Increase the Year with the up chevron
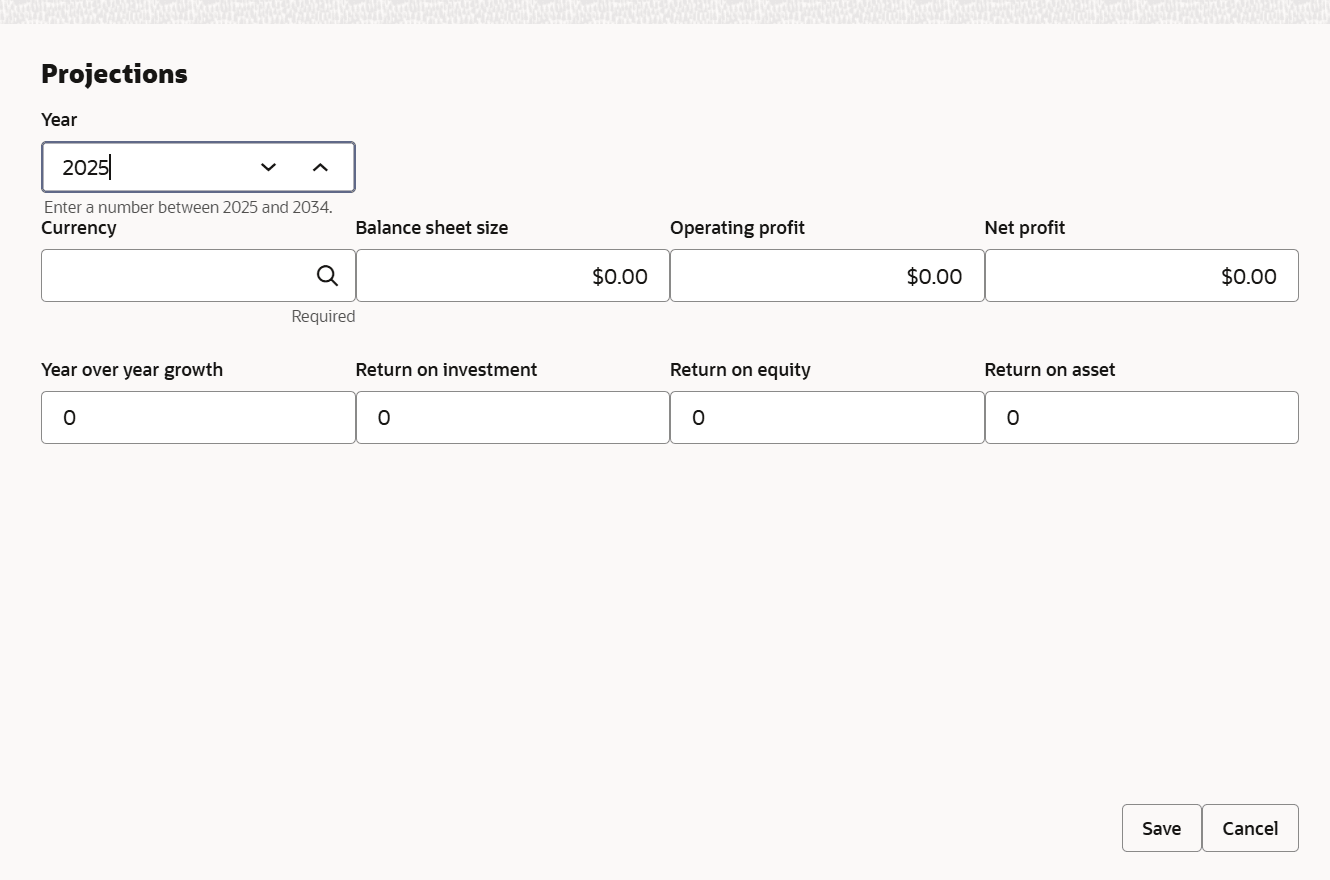Viewport: 1330px width, 880px height. point(320,167)
